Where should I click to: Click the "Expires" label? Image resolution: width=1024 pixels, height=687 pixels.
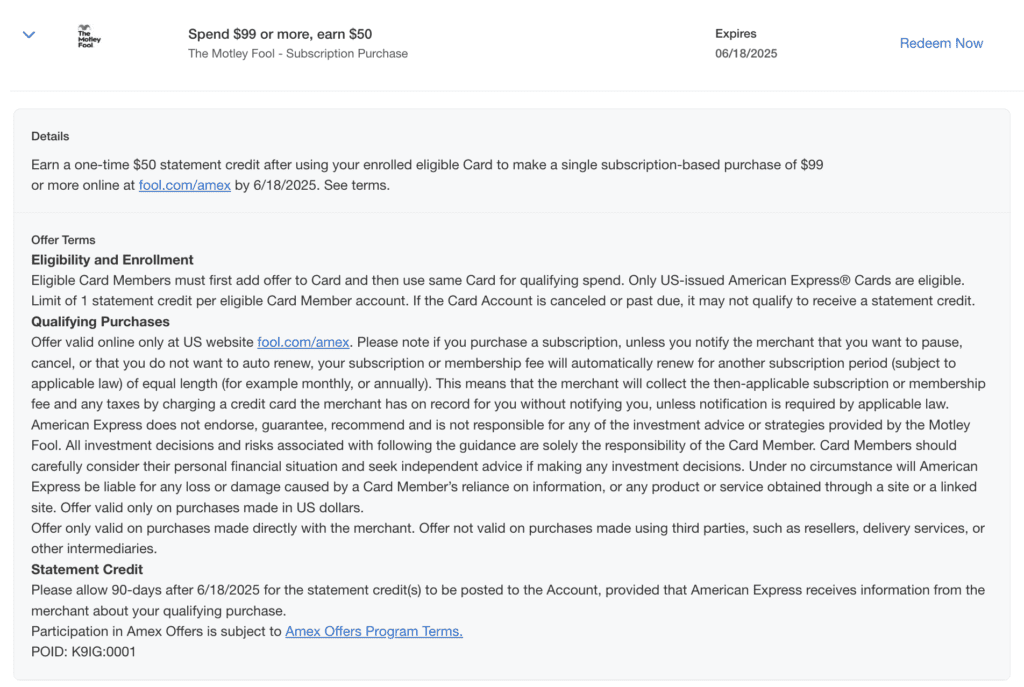(735, 34)
